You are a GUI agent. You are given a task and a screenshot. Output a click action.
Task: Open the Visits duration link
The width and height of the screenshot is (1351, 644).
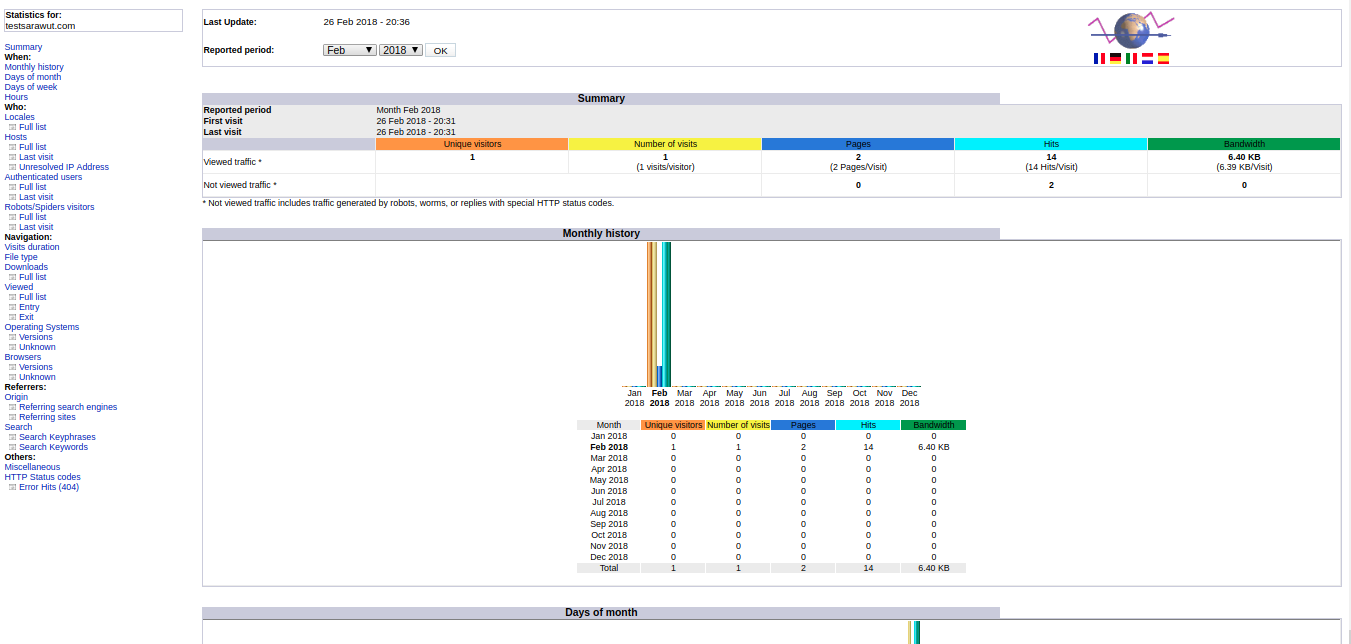(32, 247)
